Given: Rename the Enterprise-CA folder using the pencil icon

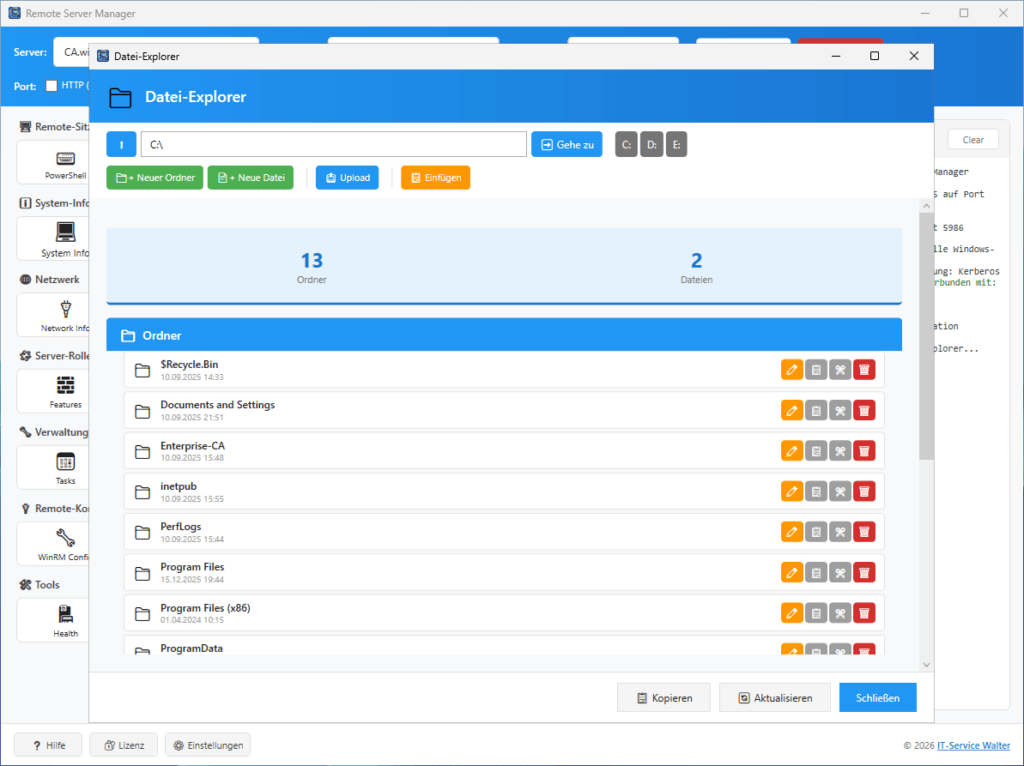Looking at the screenshot, I should point(792,450).
